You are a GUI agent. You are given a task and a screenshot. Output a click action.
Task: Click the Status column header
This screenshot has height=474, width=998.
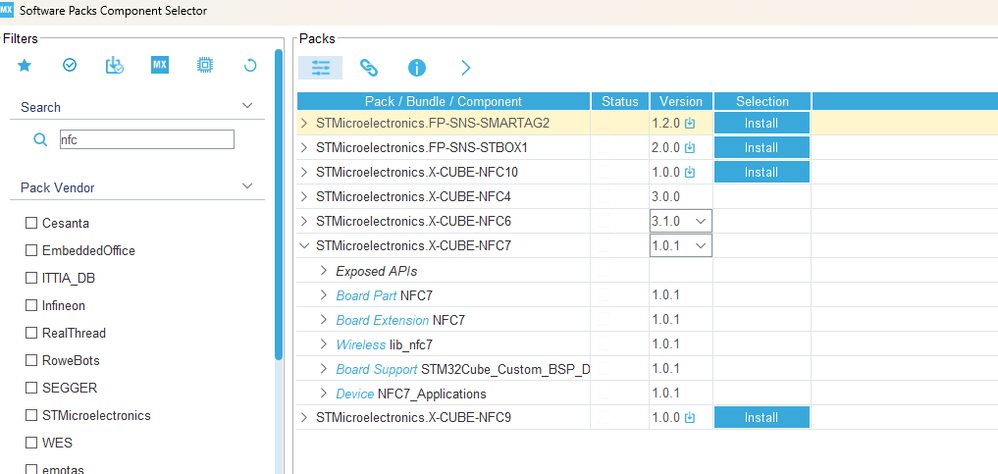(x=620, y=101)
